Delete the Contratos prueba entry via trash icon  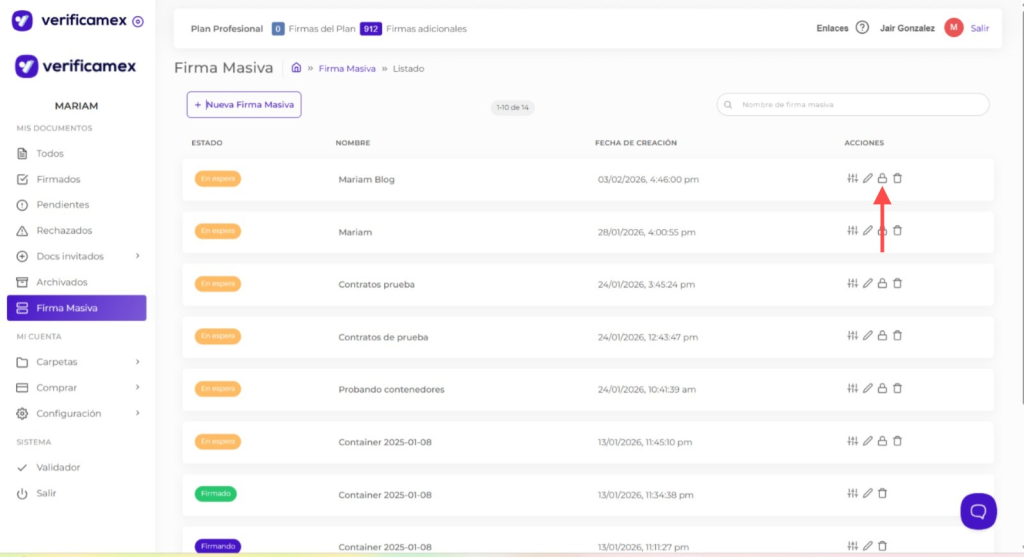coord(897,283)
